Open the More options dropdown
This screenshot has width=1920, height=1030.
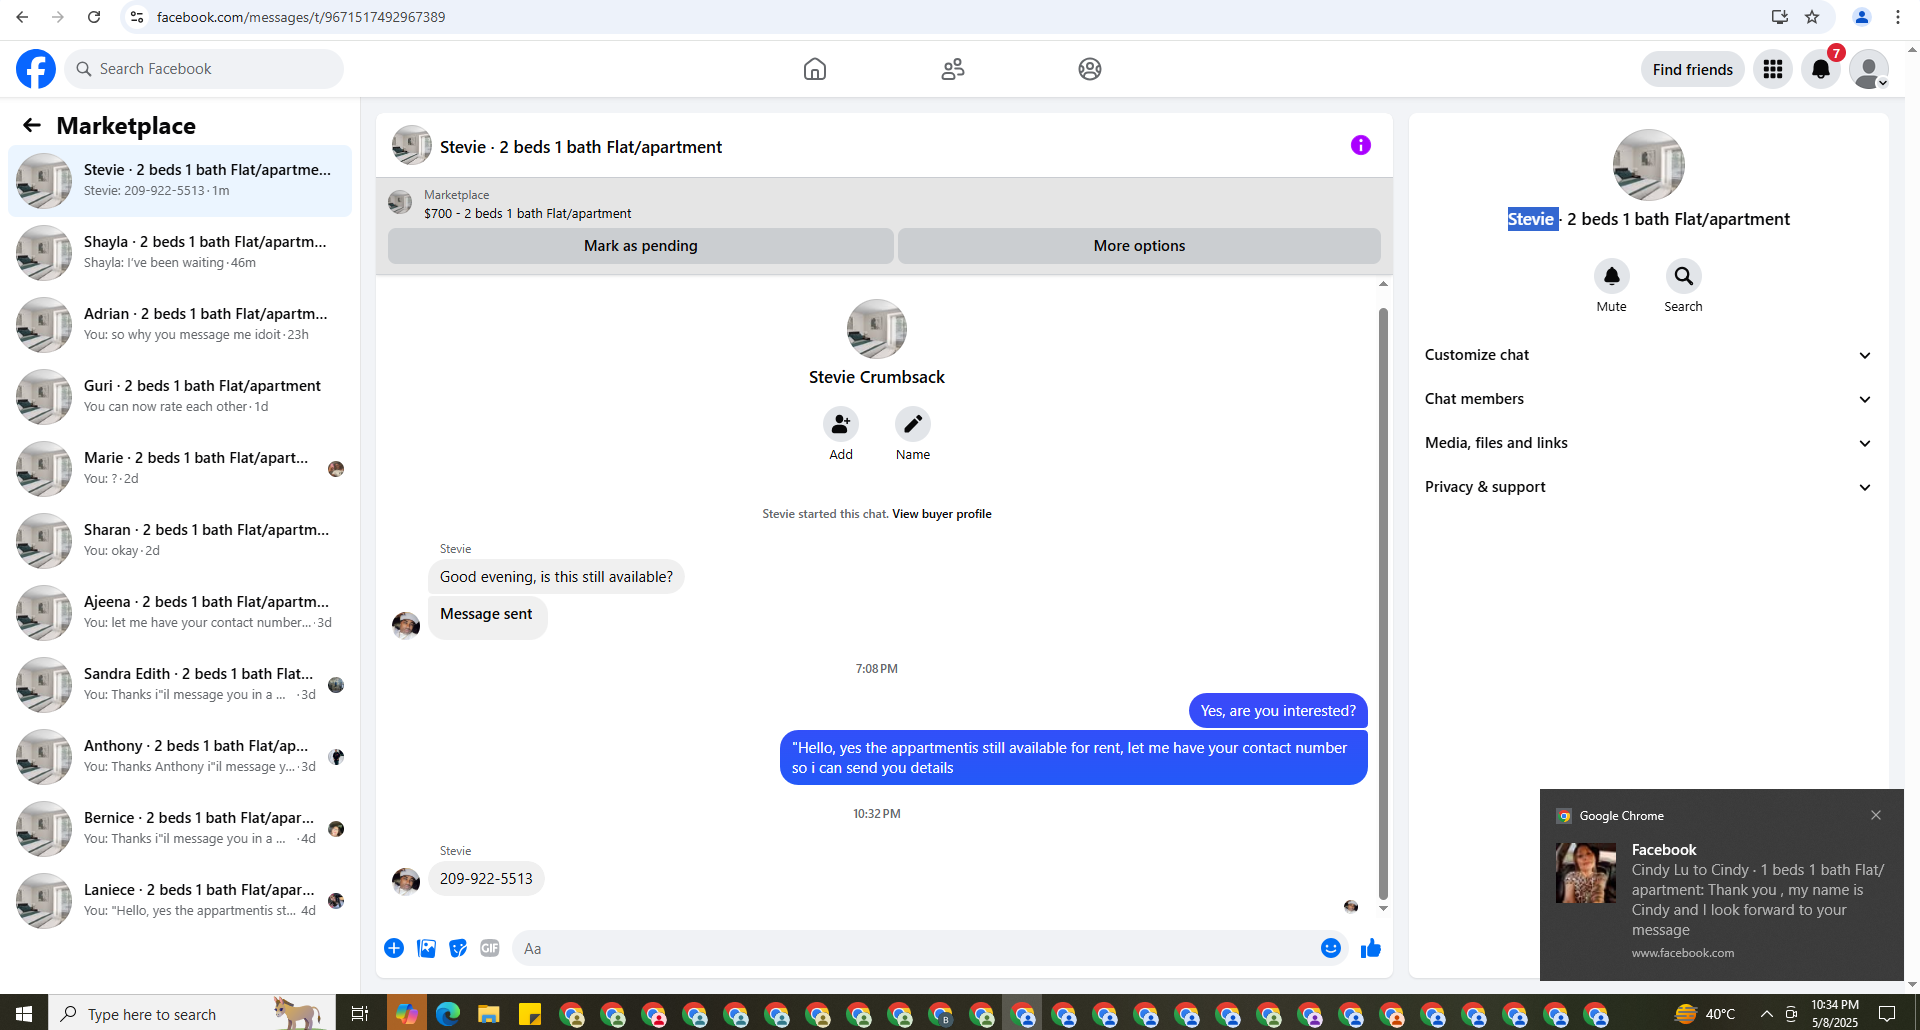1139,246
